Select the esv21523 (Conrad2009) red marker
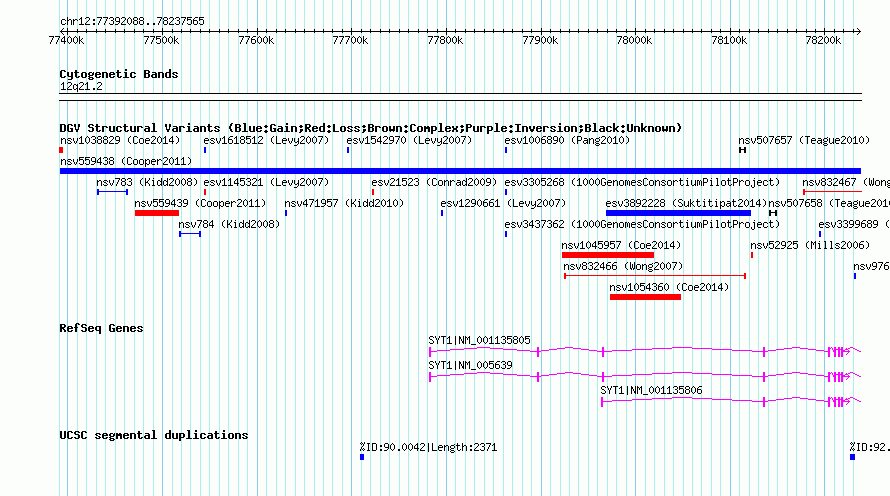Viewport: 890px width, 496px height. click(373, 192)
